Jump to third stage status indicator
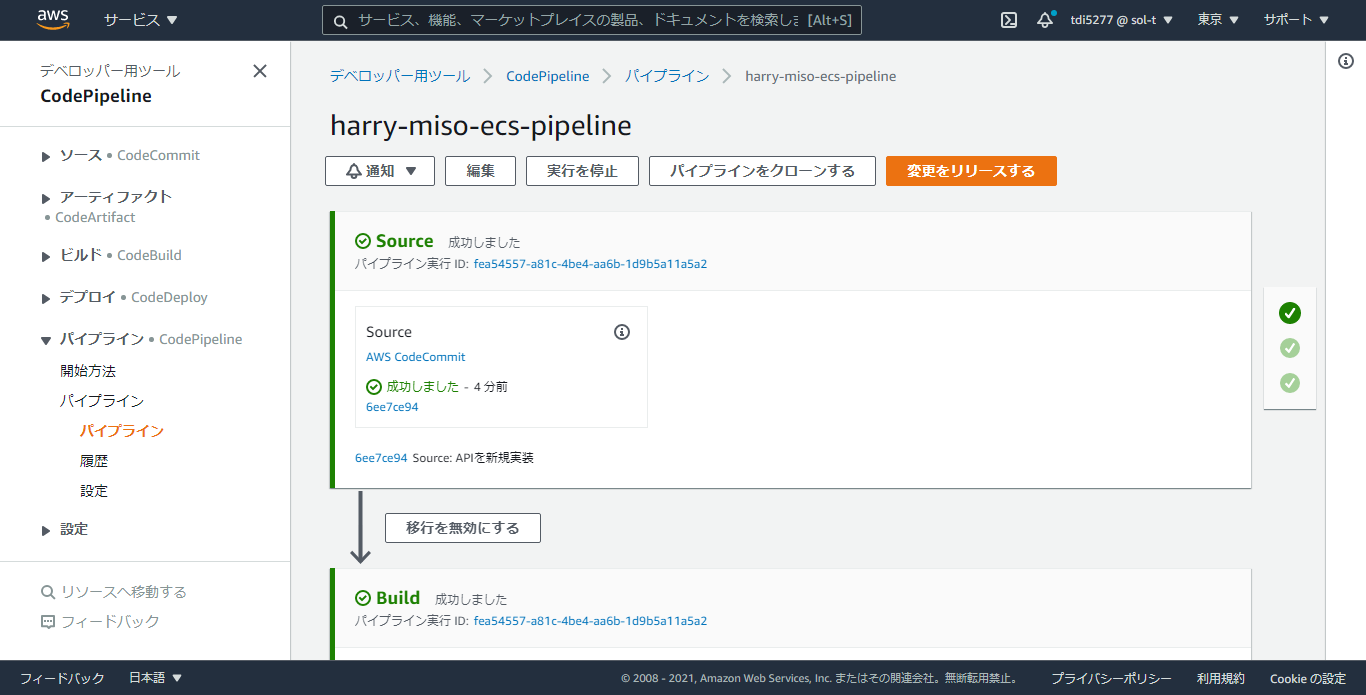 (x=1290, y=383)
